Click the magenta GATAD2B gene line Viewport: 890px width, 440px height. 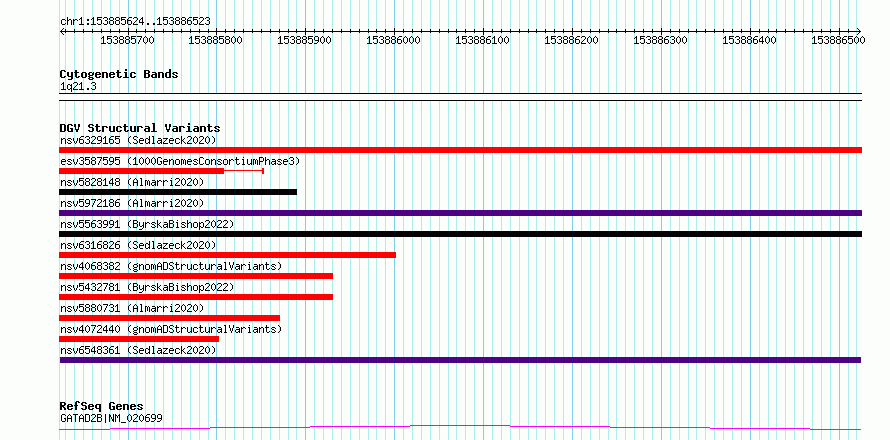pos(460,427)
